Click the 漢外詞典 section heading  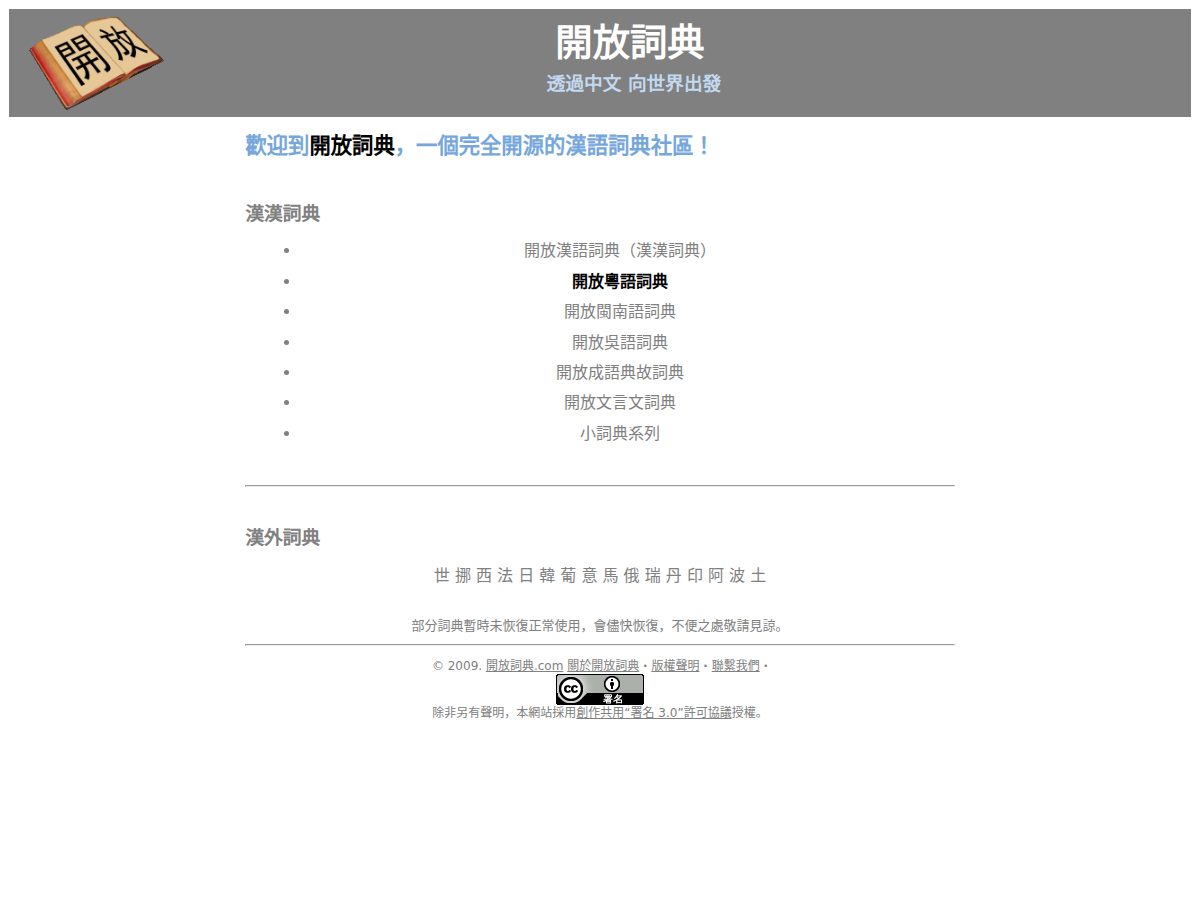(x=283, y=537)
